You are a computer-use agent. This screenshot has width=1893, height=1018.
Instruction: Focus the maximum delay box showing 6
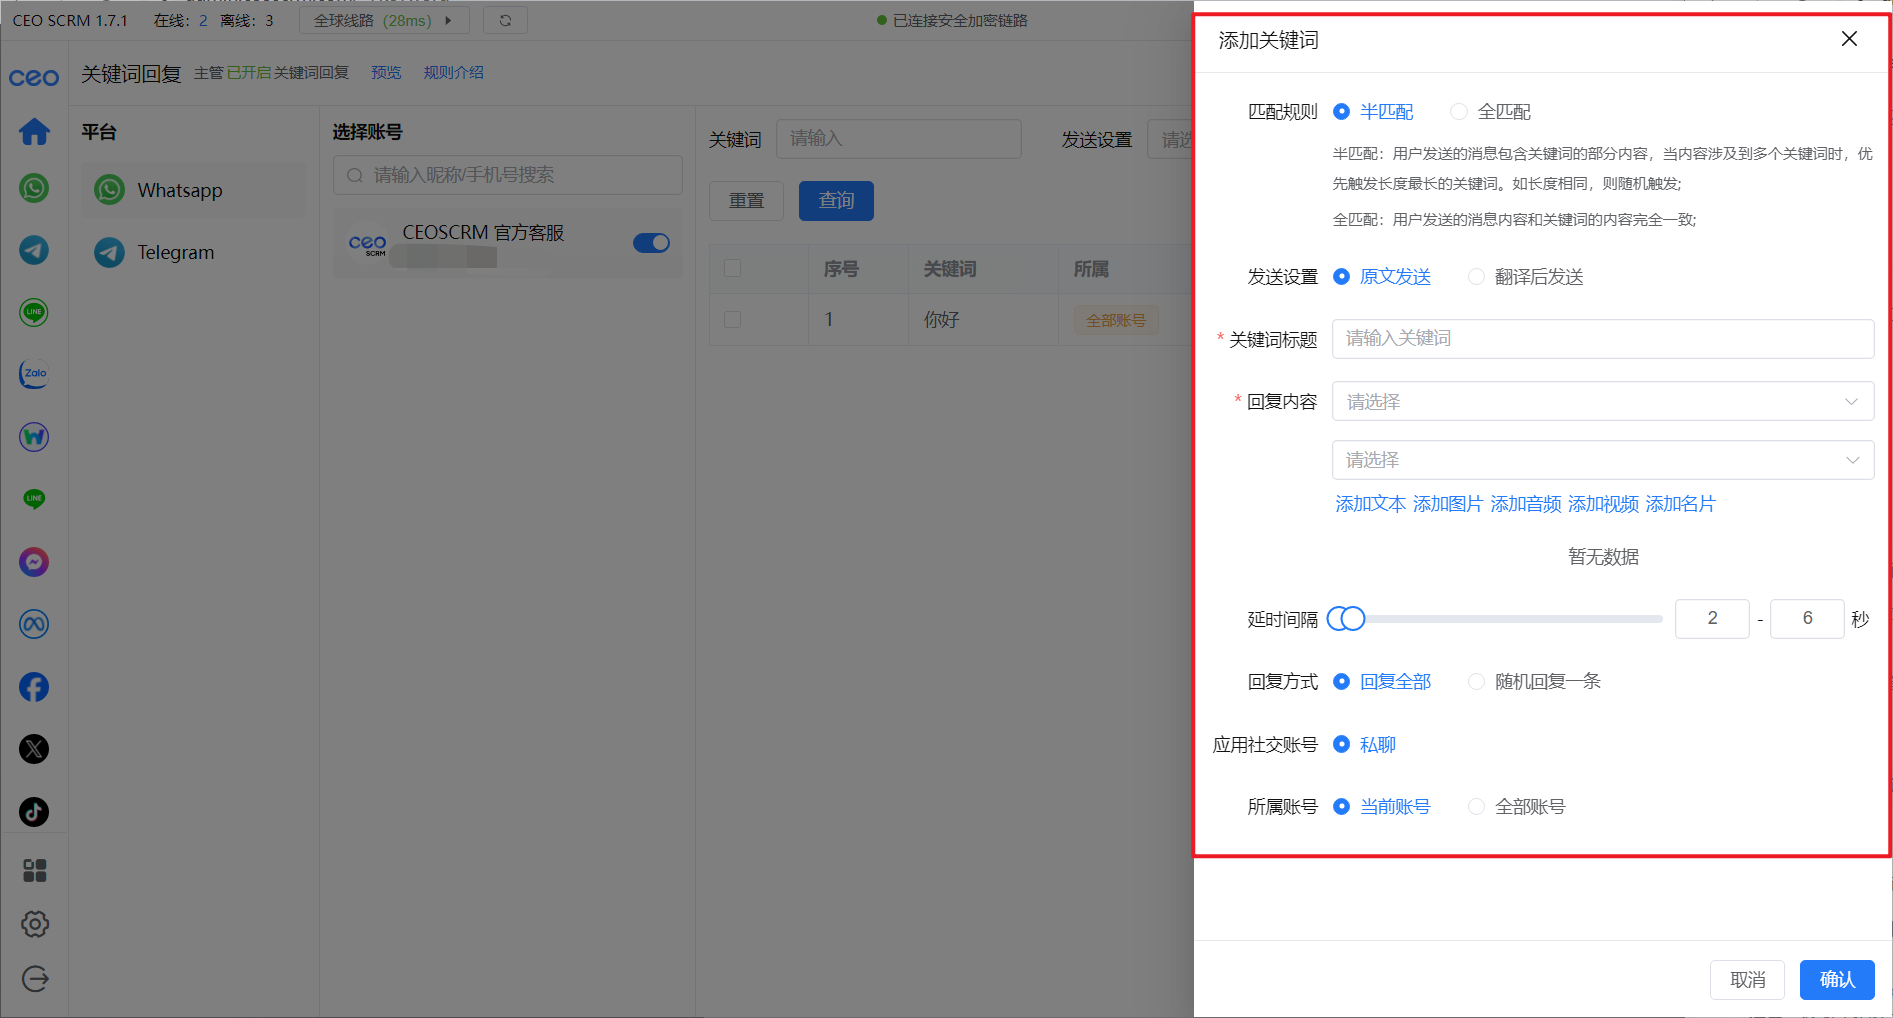(1807, 619)
